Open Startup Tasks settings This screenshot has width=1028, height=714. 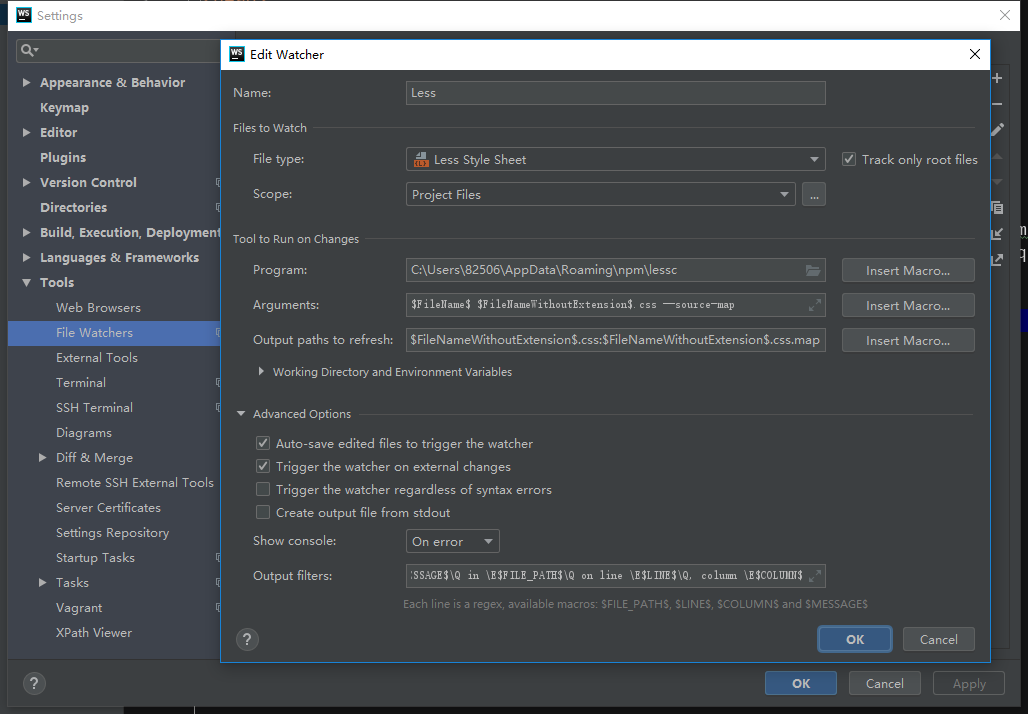pyautogui.click(x=95, y=557)
